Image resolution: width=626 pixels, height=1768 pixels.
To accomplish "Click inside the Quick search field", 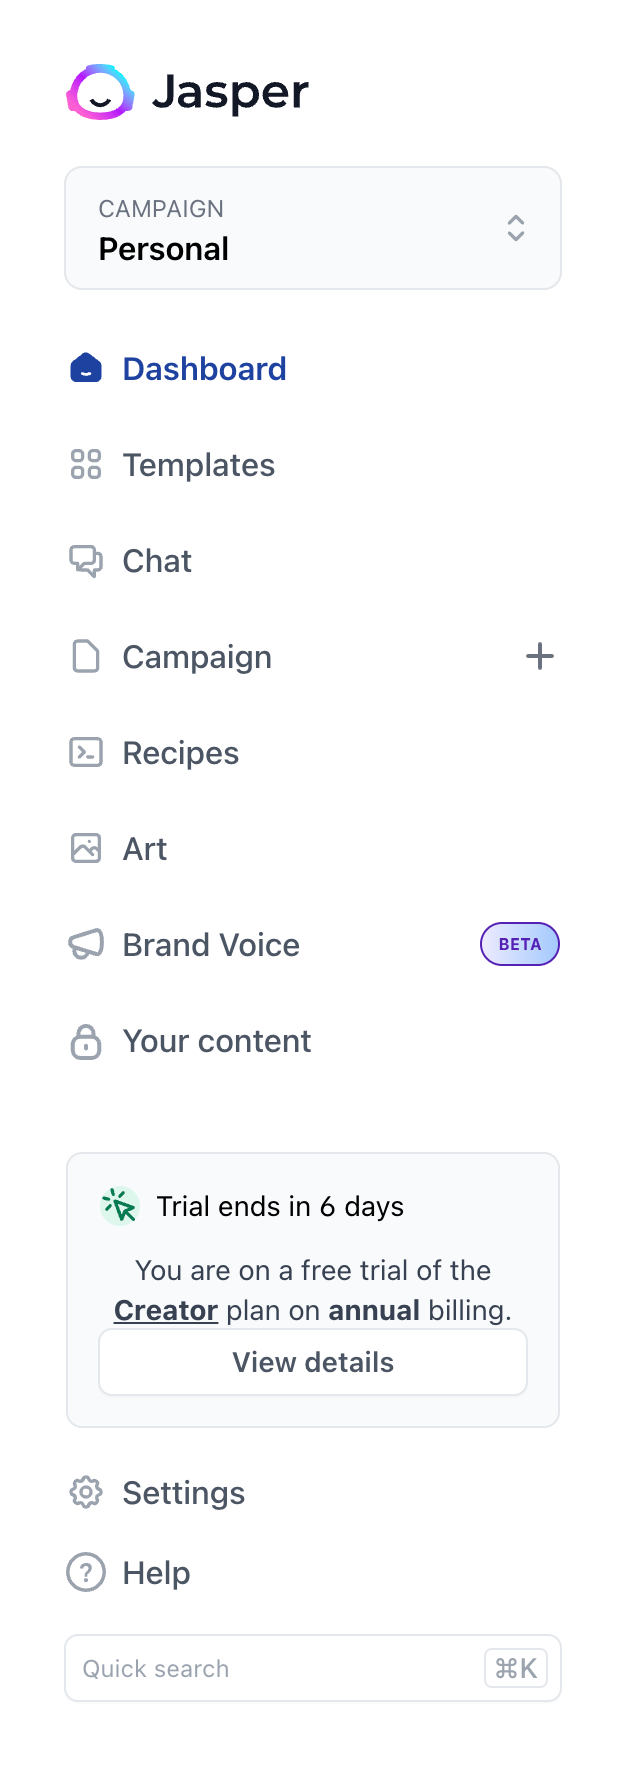I will click(250, 1668).
